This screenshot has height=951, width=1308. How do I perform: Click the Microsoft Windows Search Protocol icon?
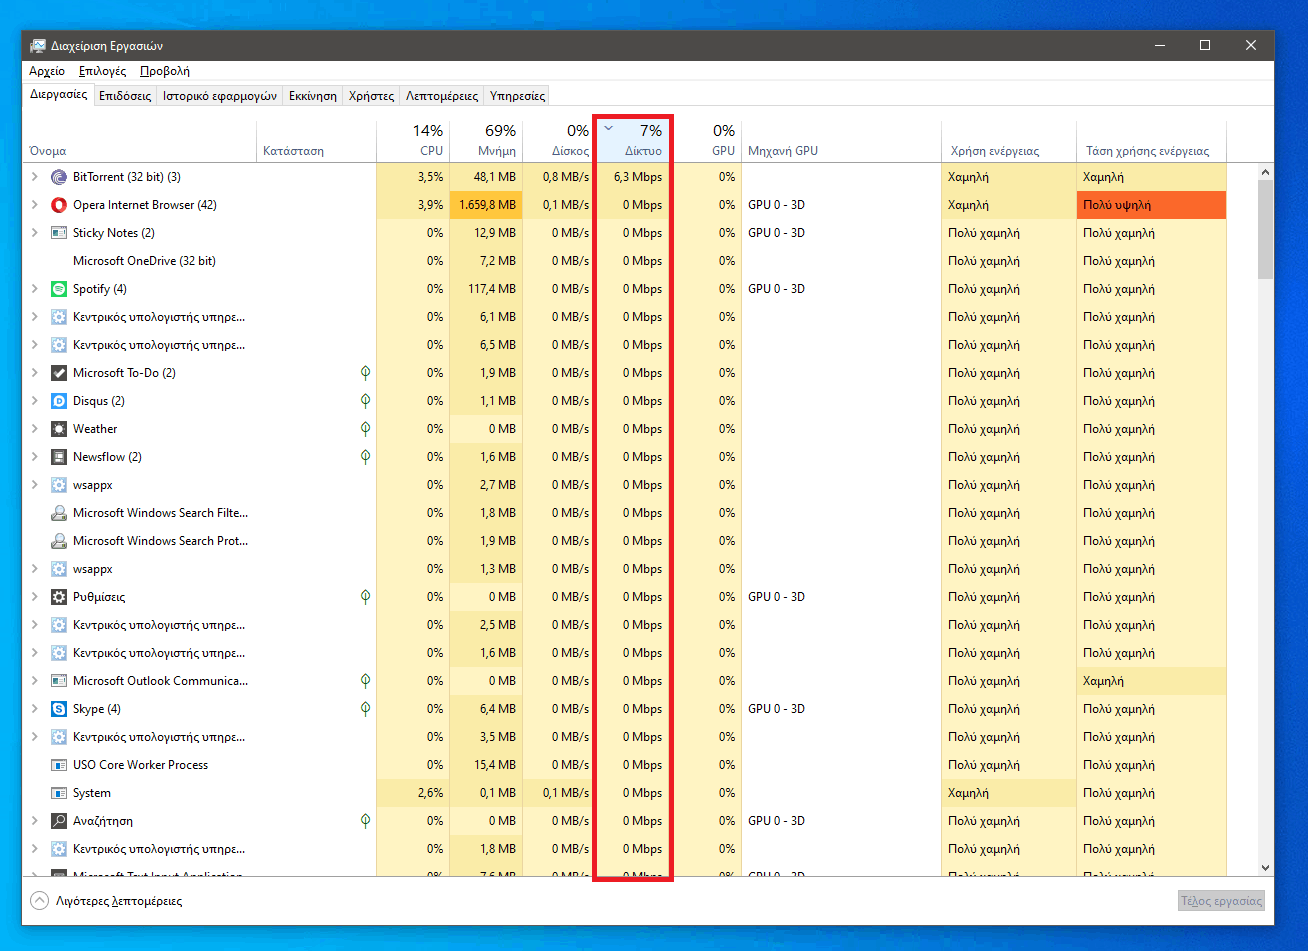tap(58, 541)
